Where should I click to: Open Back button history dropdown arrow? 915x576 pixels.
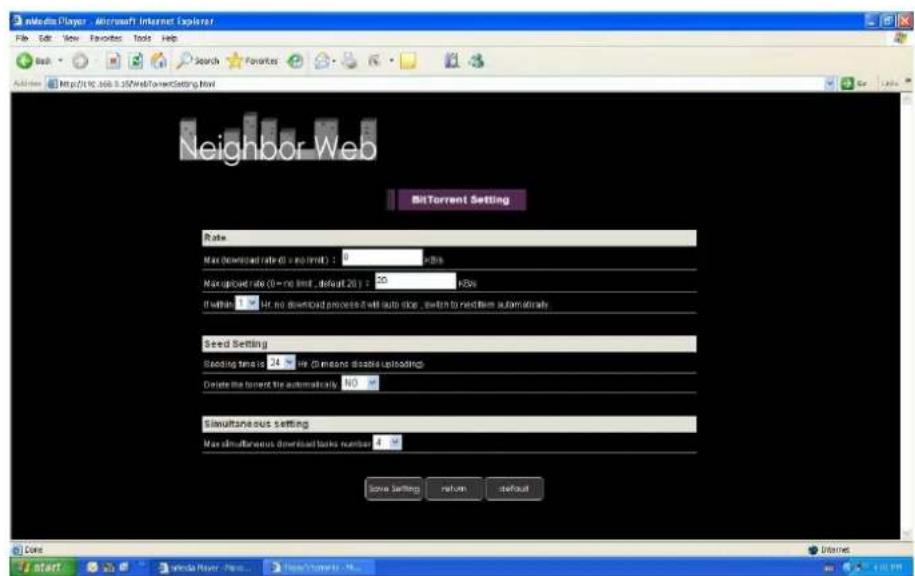(60, 61)
